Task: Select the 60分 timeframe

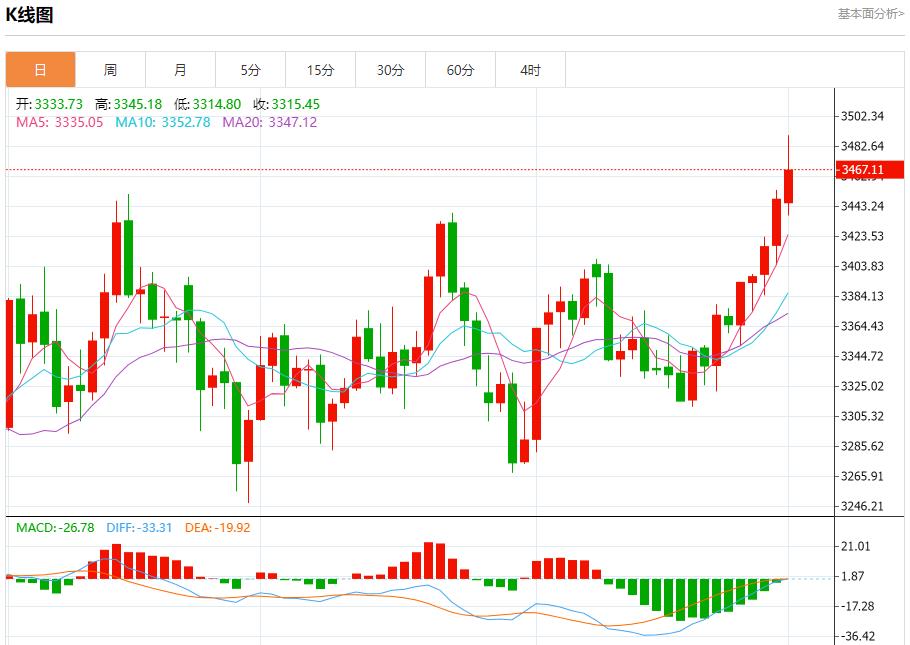Action: pyautogui.click(x=460, y=69)
